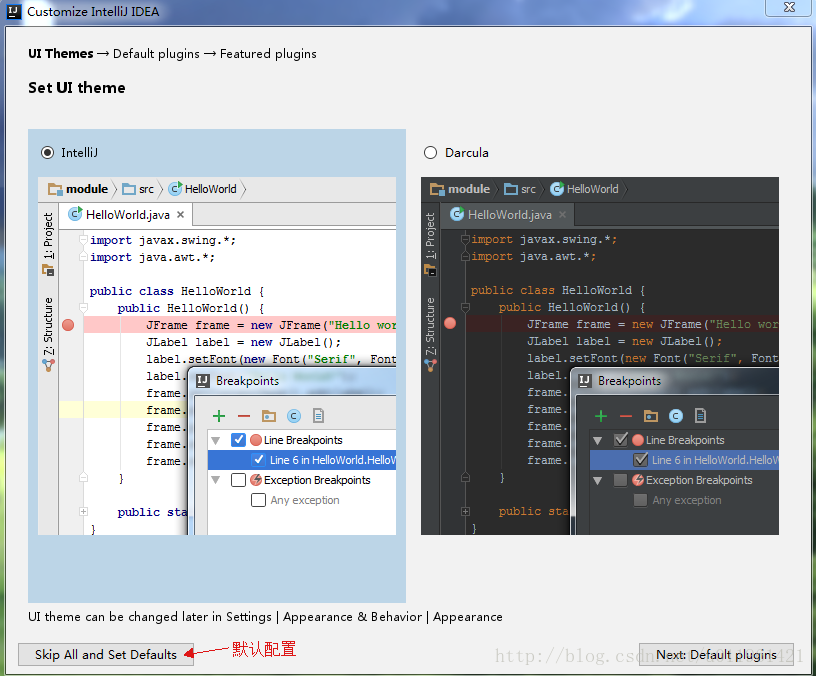The width and height of the screenshot is (816, 676).
Task: Click group by file icon in Darcula preview
Action: (x=700, y=416)
